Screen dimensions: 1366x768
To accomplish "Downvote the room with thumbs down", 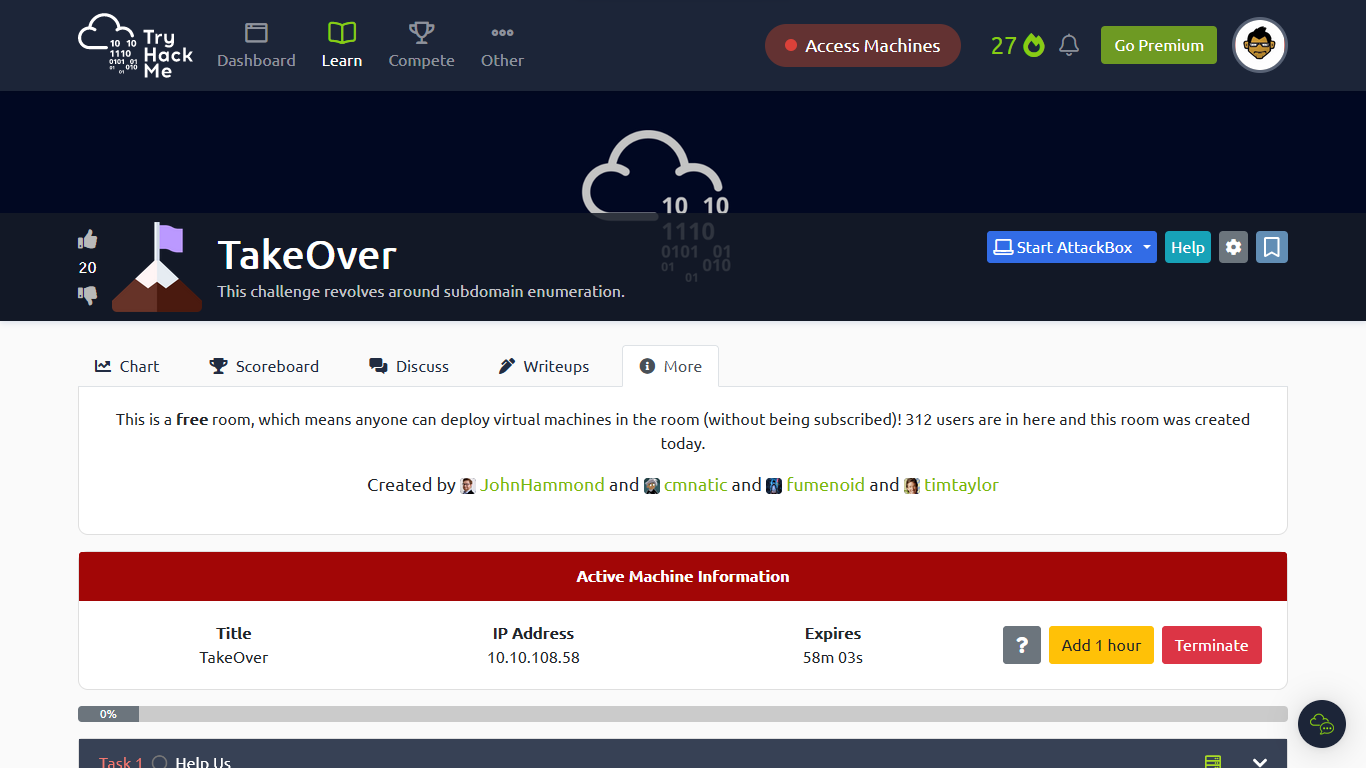I will click(x=88, y=295).
